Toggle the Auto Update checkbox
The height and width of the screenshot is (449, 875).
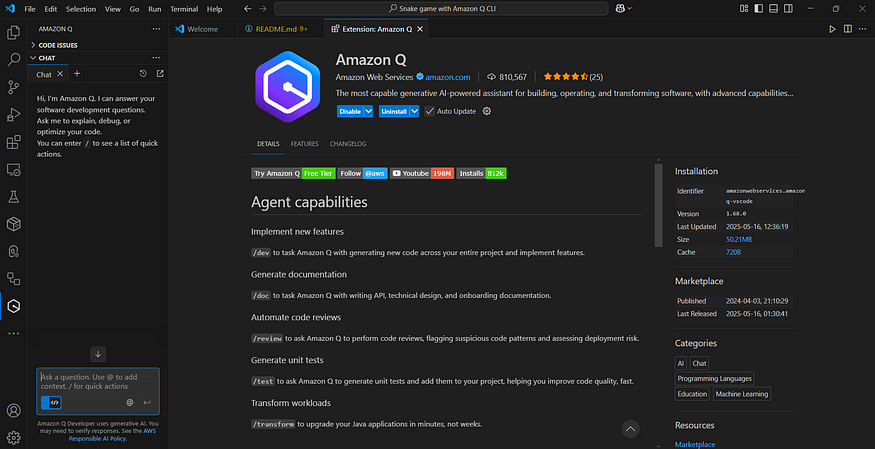click(429, 111)
